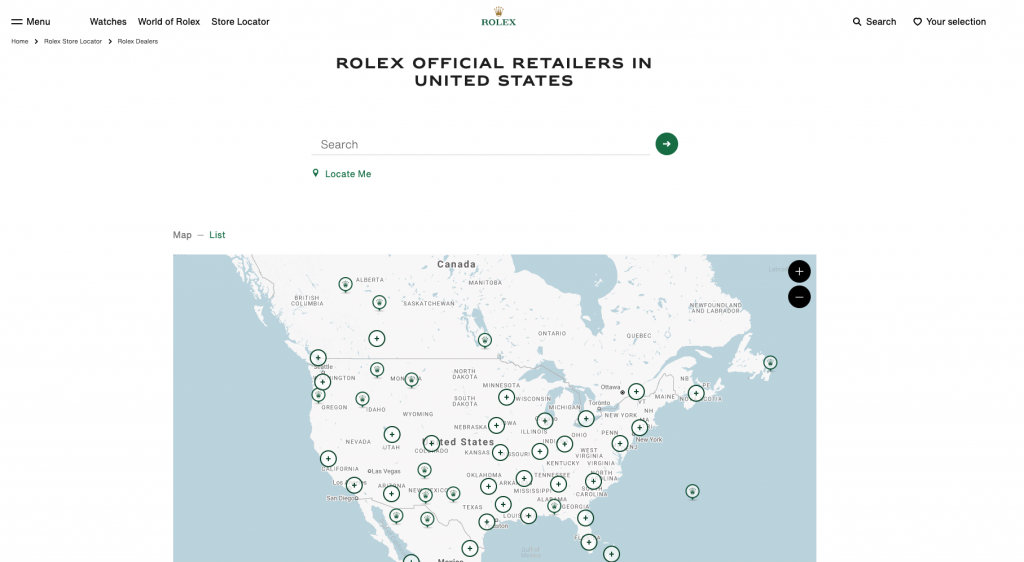The width and height of the screenshot is (1024, 562).
Task: Select crown pin over the Montana label
Action: (411, 379)
